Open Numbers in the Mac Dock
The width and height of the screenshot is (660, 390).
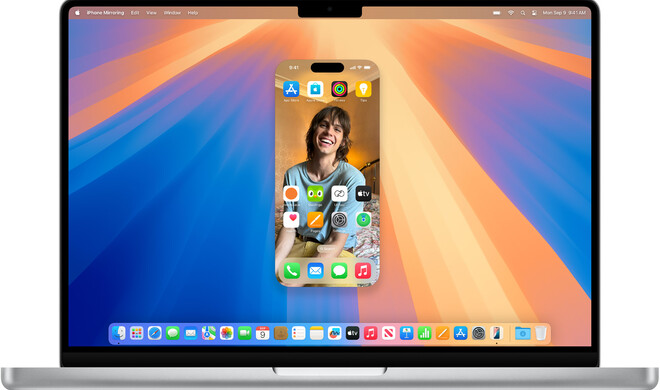pos(424,333)
